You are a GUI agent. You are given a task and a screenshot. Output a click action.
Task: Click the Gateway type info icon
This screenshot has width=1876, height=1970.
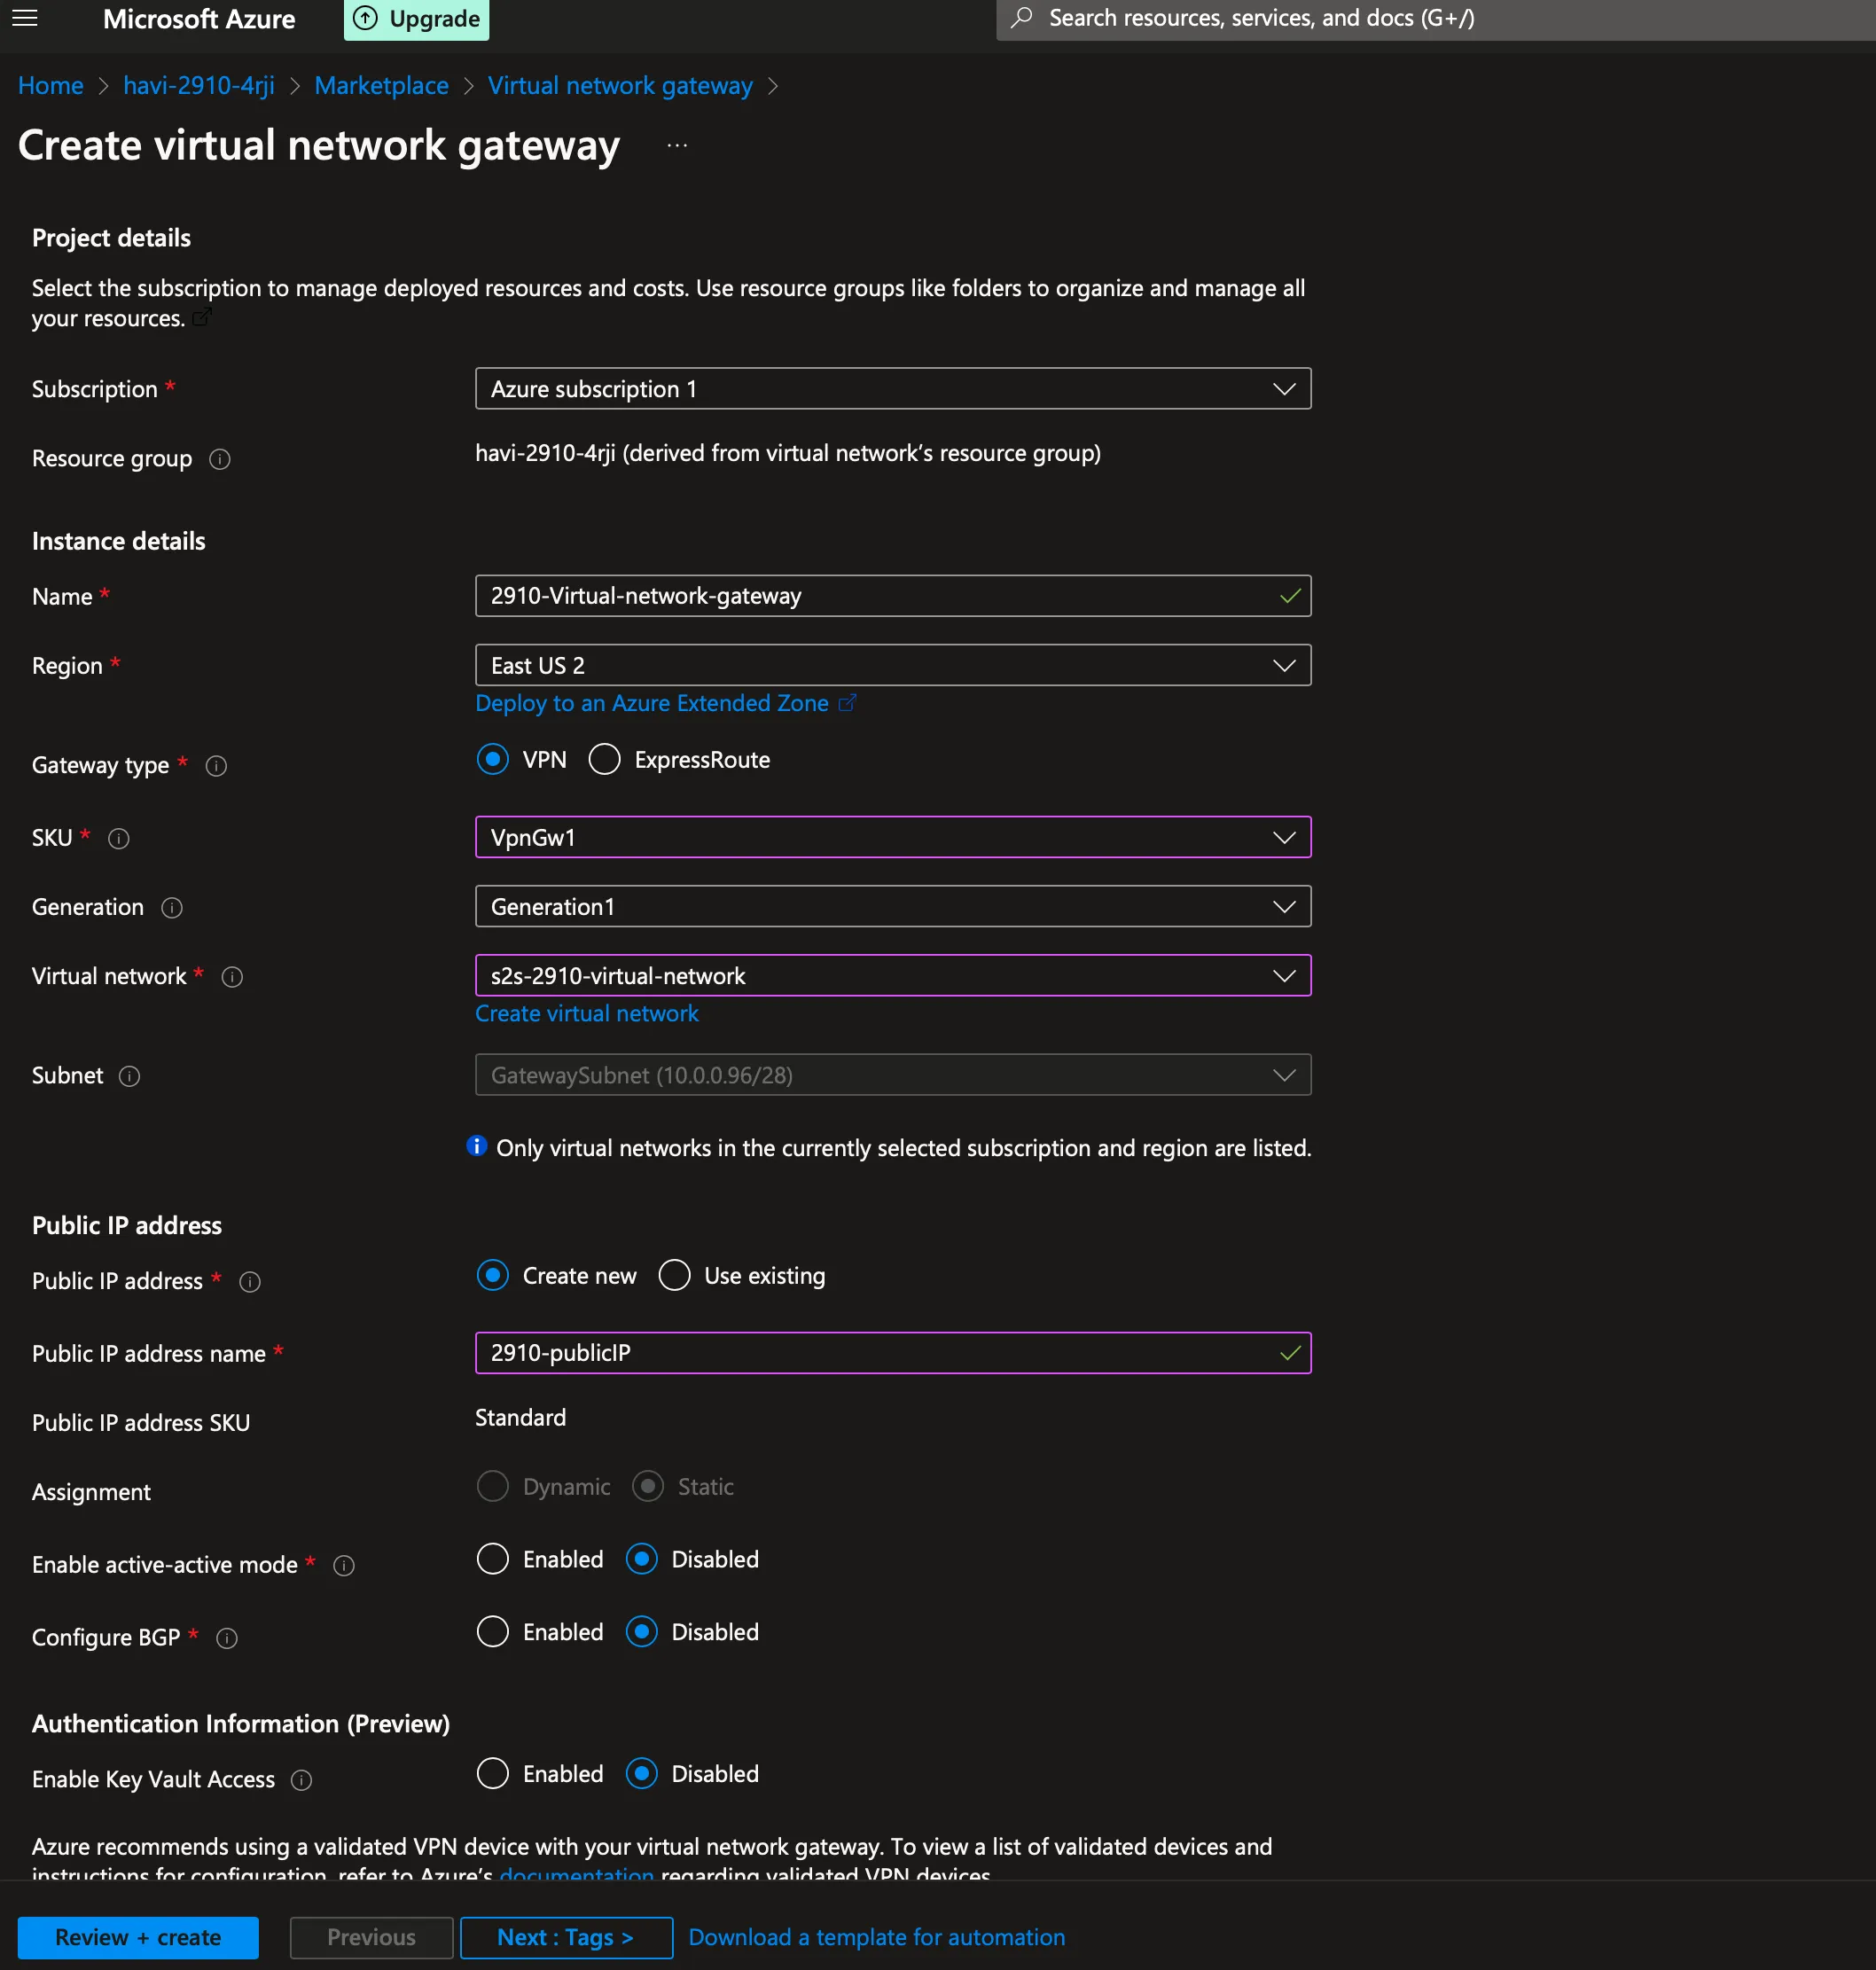click(217, 767)
